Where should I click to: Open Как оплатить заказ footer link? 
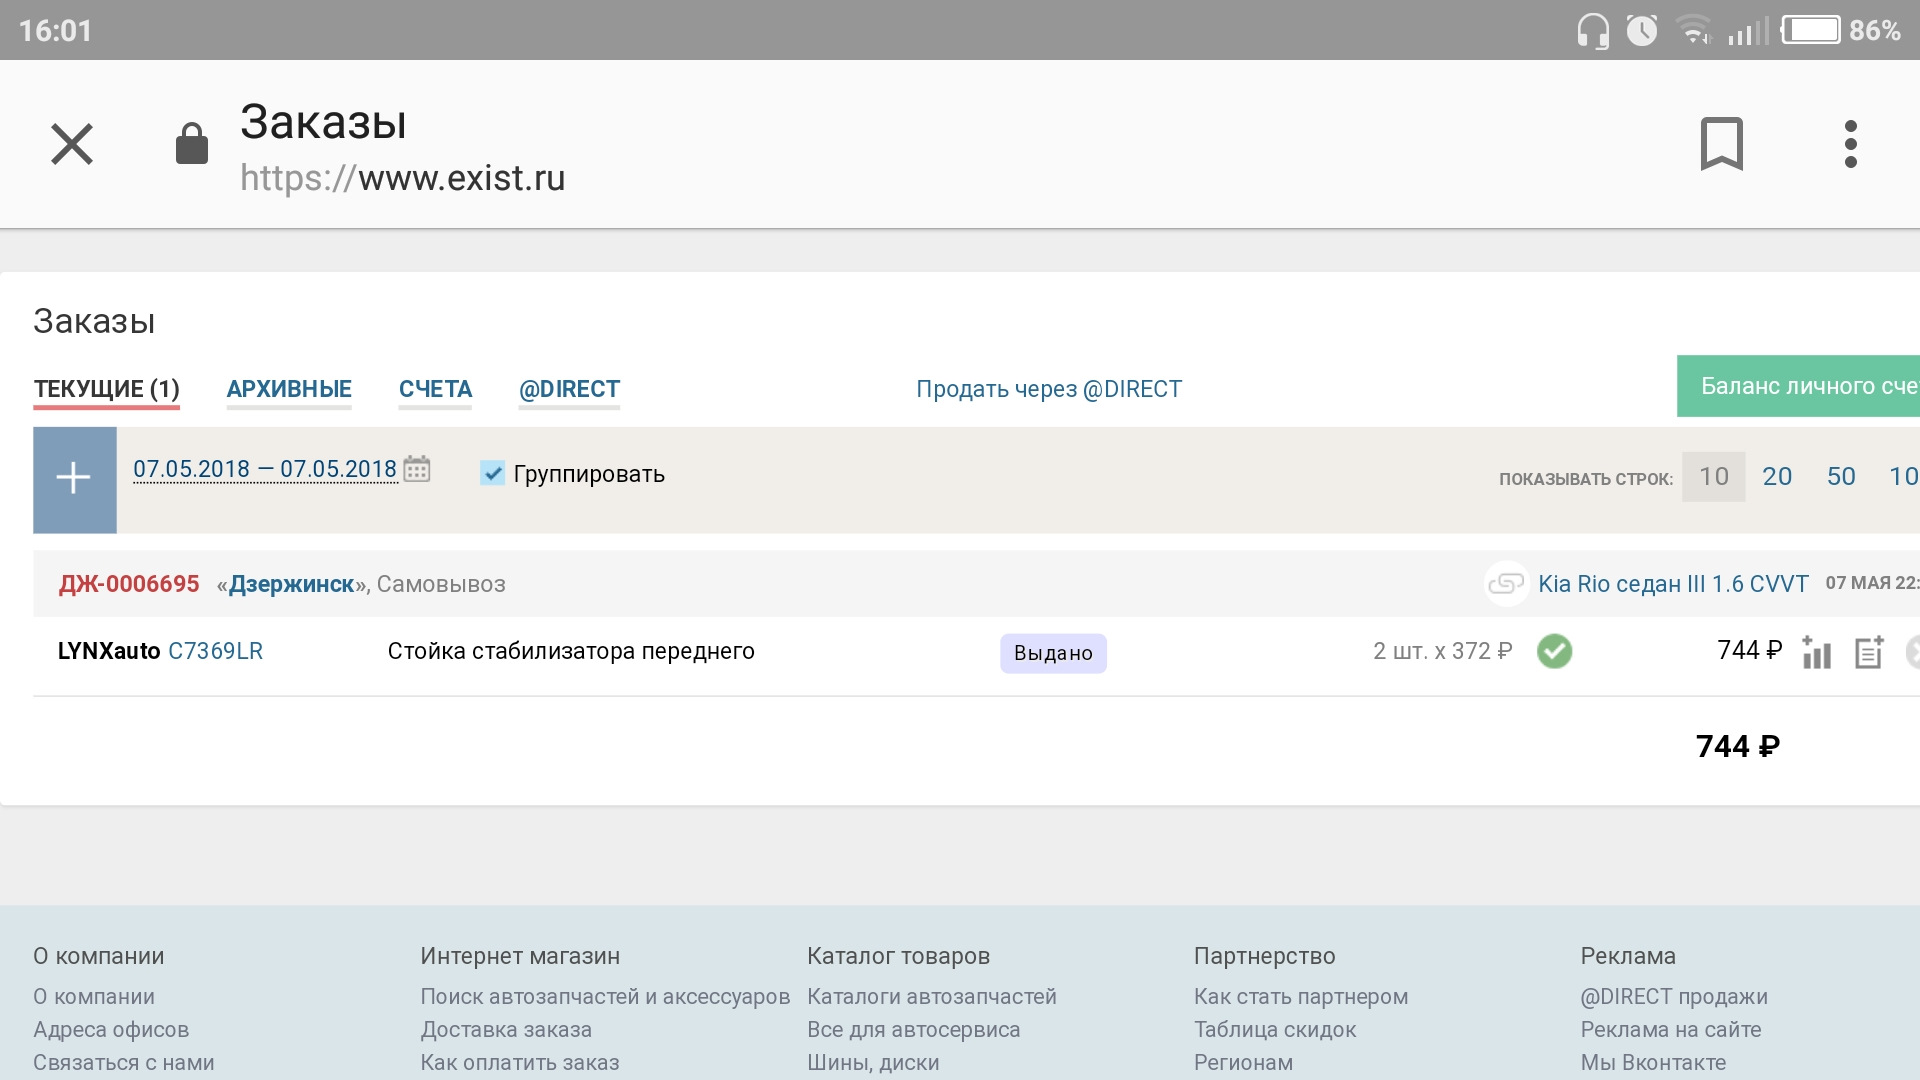[x=520, y=1063]
